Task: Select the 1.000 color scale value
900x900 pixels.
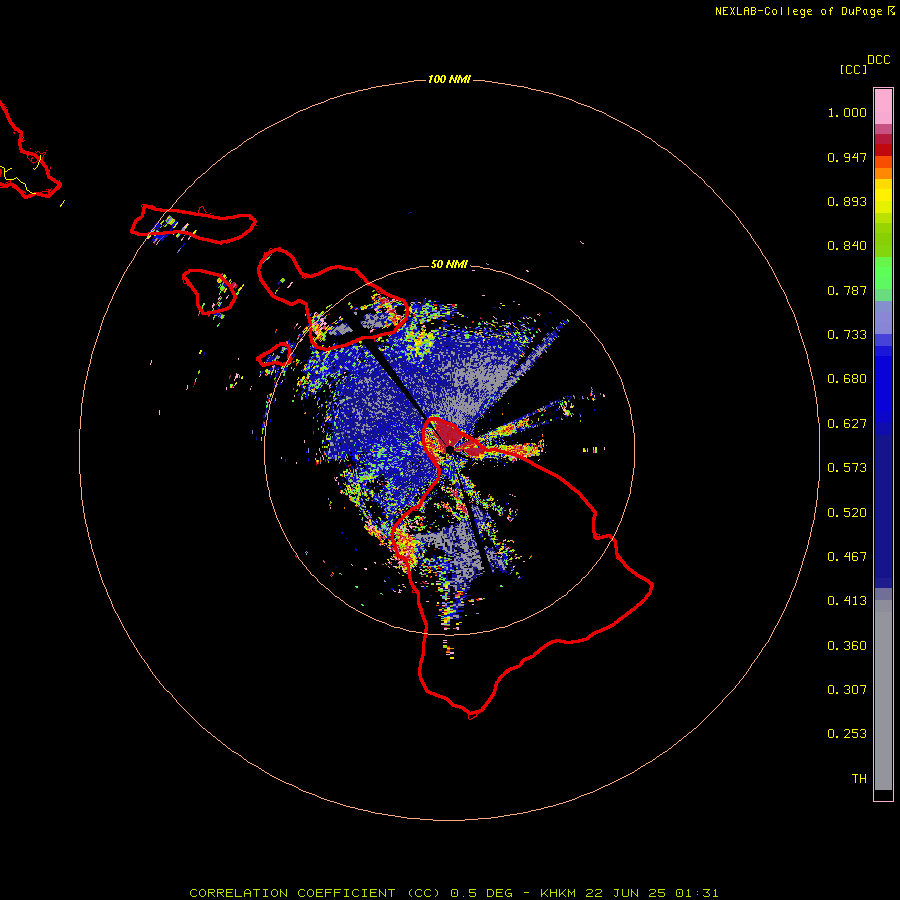Action: tap(847, 112)
